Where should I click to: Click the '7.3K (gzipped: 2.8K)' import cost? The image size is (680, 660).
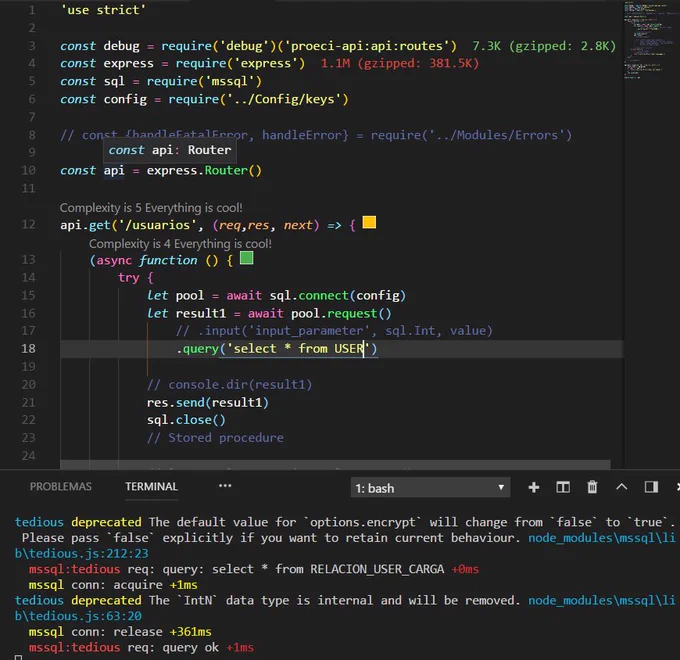click(x=544, y=46)
